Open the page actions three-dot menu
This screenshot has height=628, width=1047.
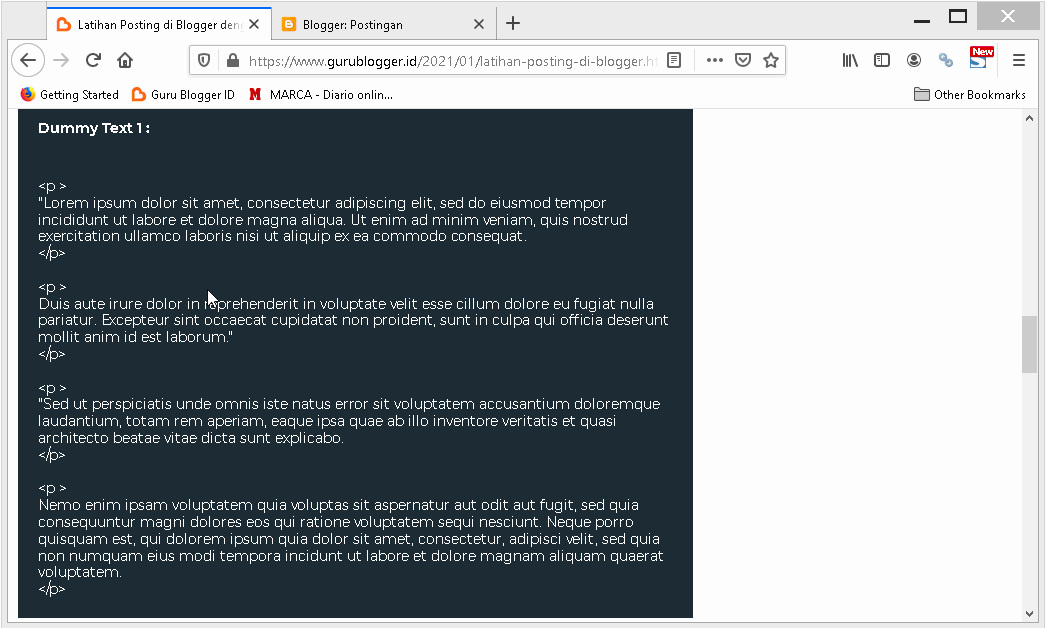pyautogui.click(x=714, y=60)
